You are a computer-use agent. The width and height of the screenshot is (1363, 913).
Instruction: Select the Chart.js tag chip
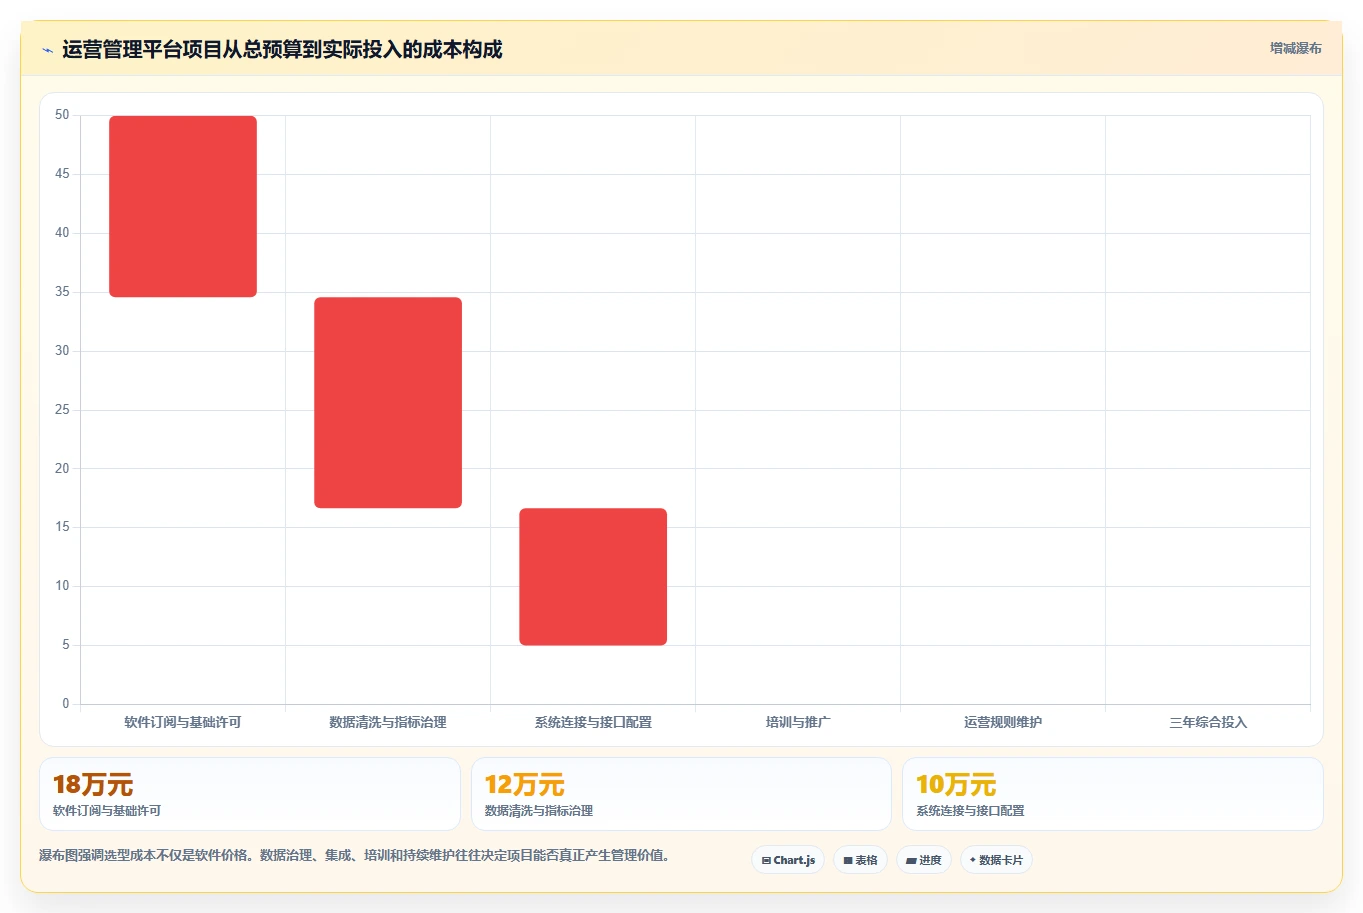(x=788, y=860)
